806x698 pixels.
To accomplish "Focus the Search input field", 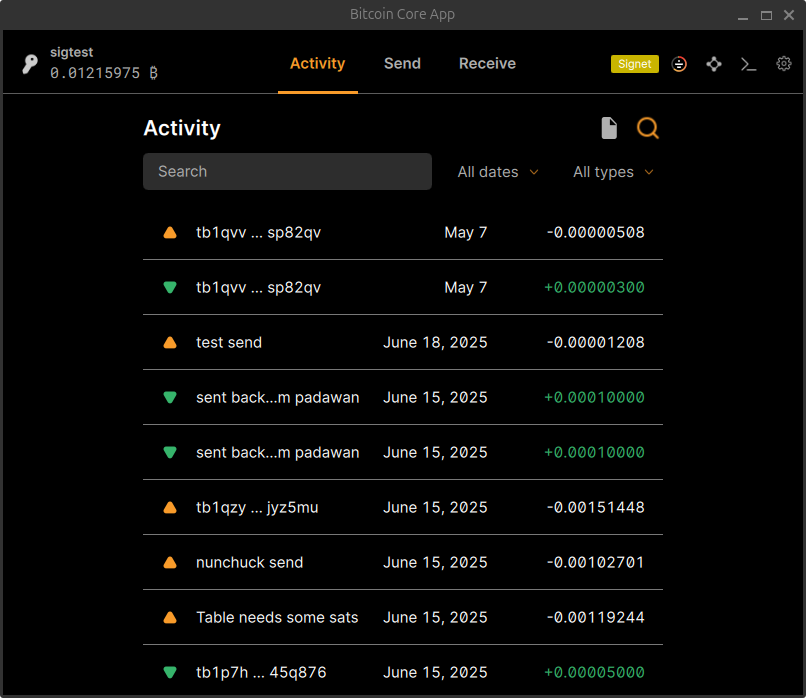I will [287, 171].
